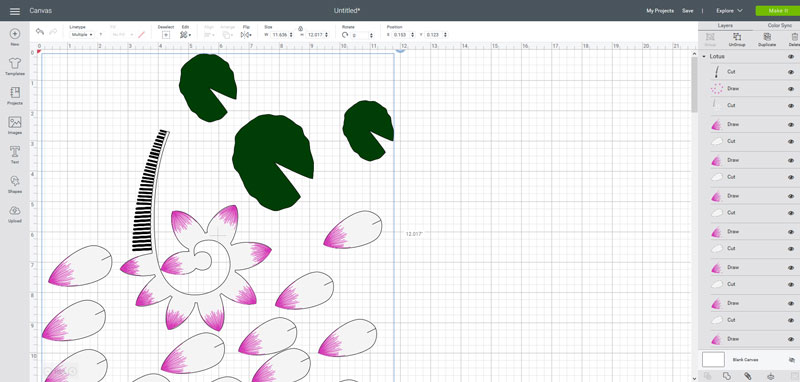Open the Align dropdown

pyautogui.click(x=209, y=35)
